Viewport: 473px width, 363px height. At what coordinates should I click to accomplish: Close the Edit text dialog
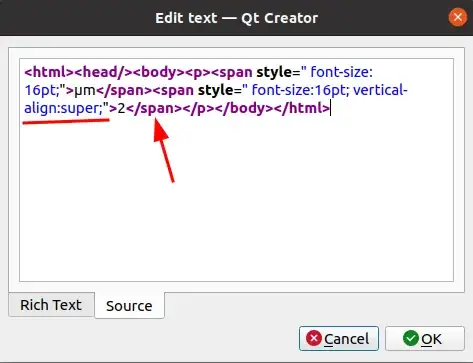[x=457, y=17]
